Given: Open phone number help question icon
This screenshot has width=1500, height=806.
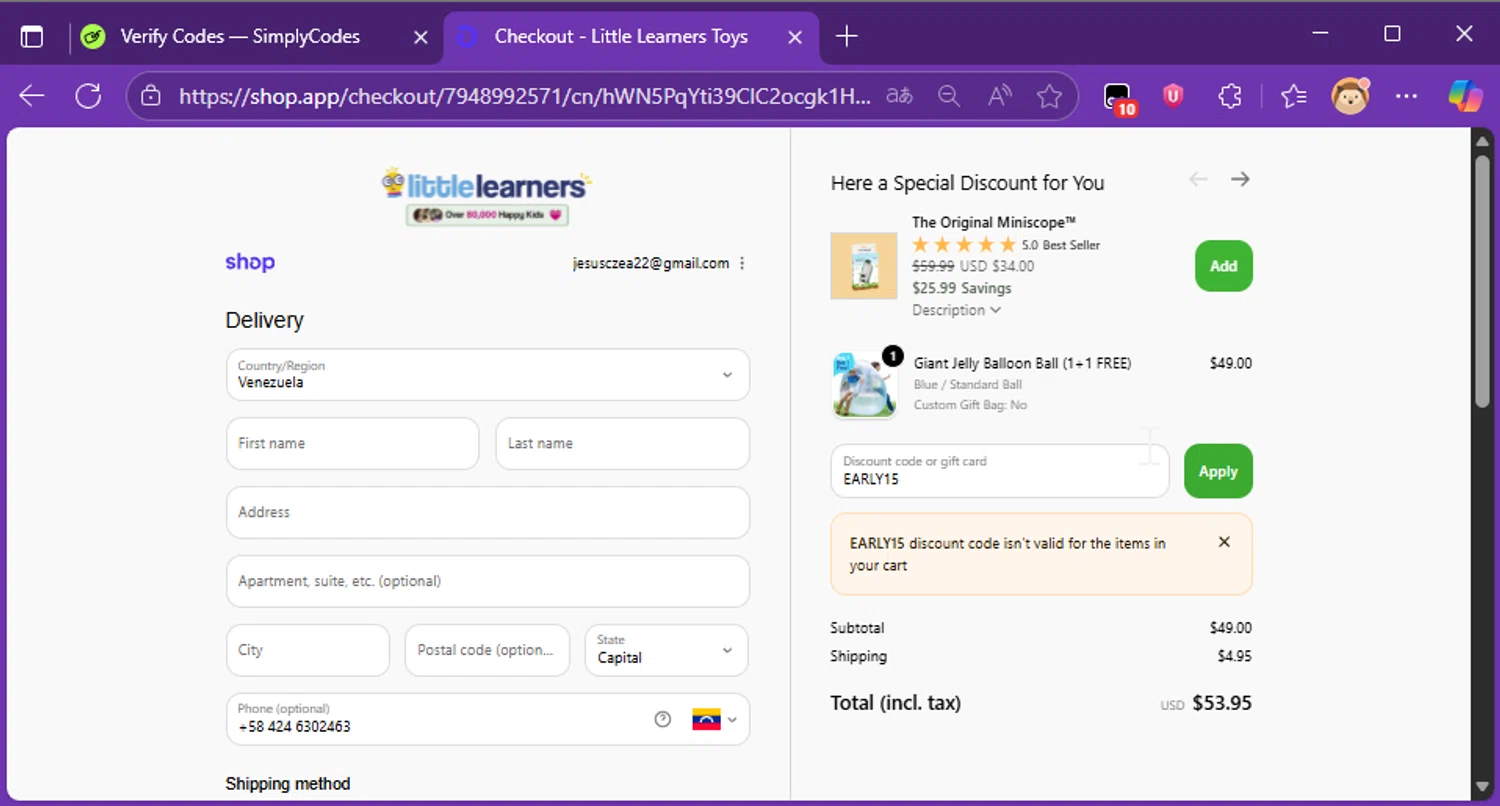Looking at the screenshot, I should pos(662,719).
